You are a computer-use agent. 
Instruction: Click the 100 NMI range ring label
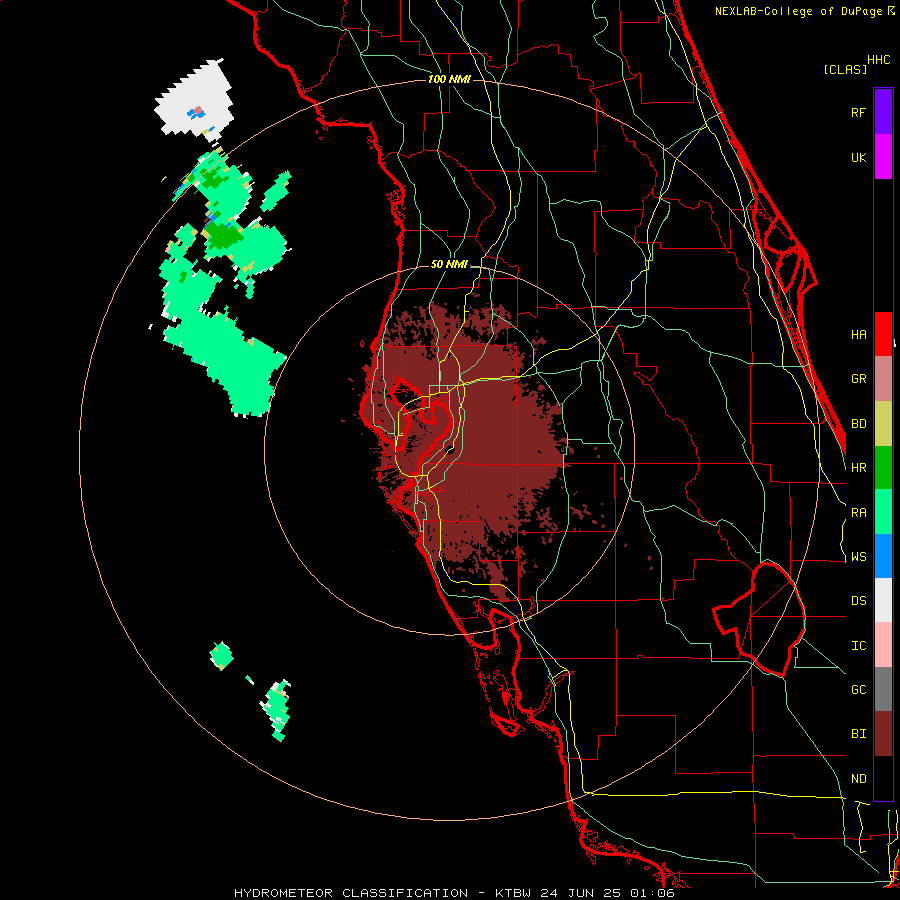coord(449,79)
